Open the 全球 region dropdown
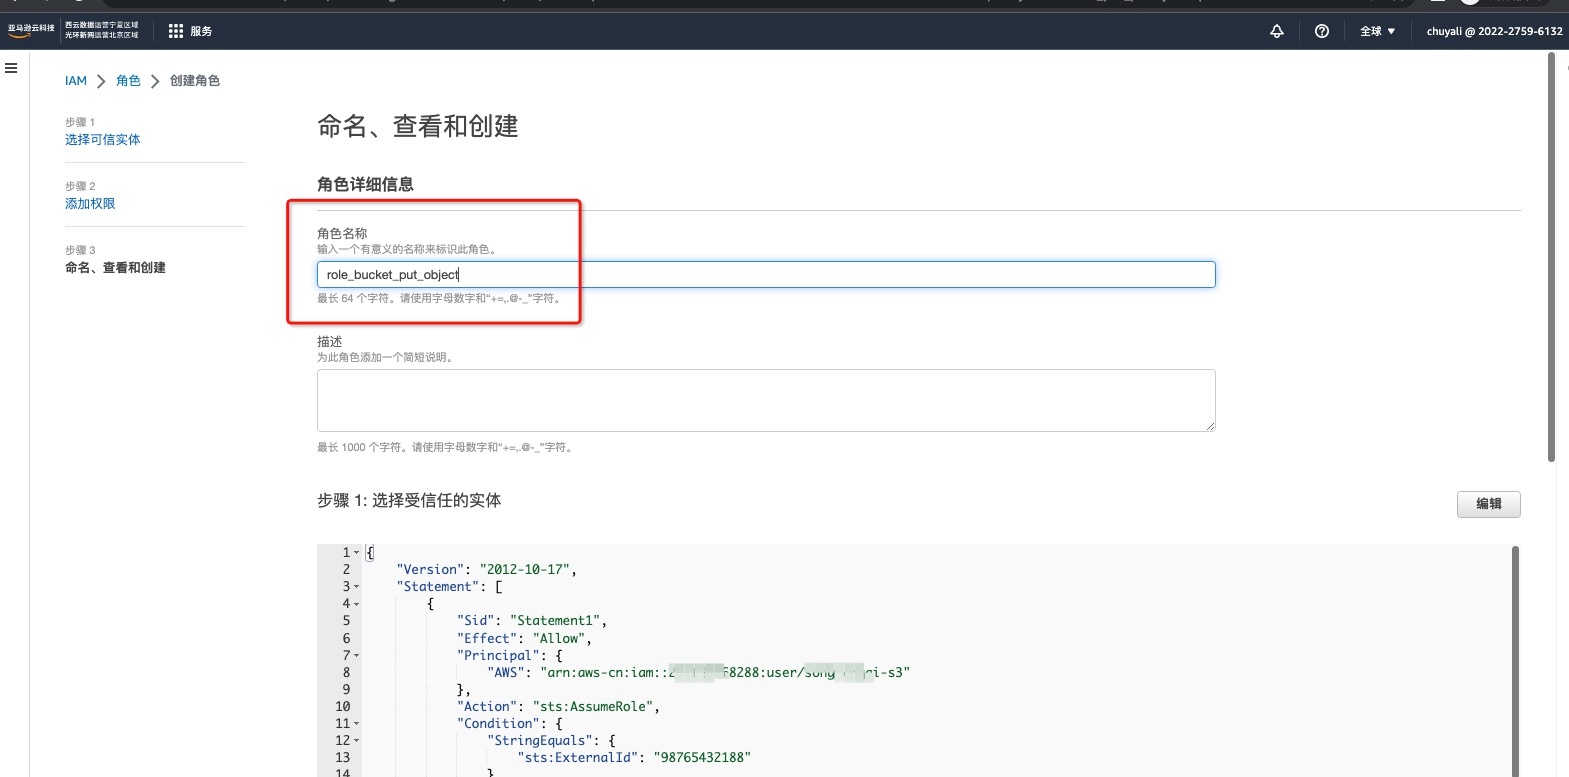This screenshot has width=1569, height=777. (x=1377, y=31)
